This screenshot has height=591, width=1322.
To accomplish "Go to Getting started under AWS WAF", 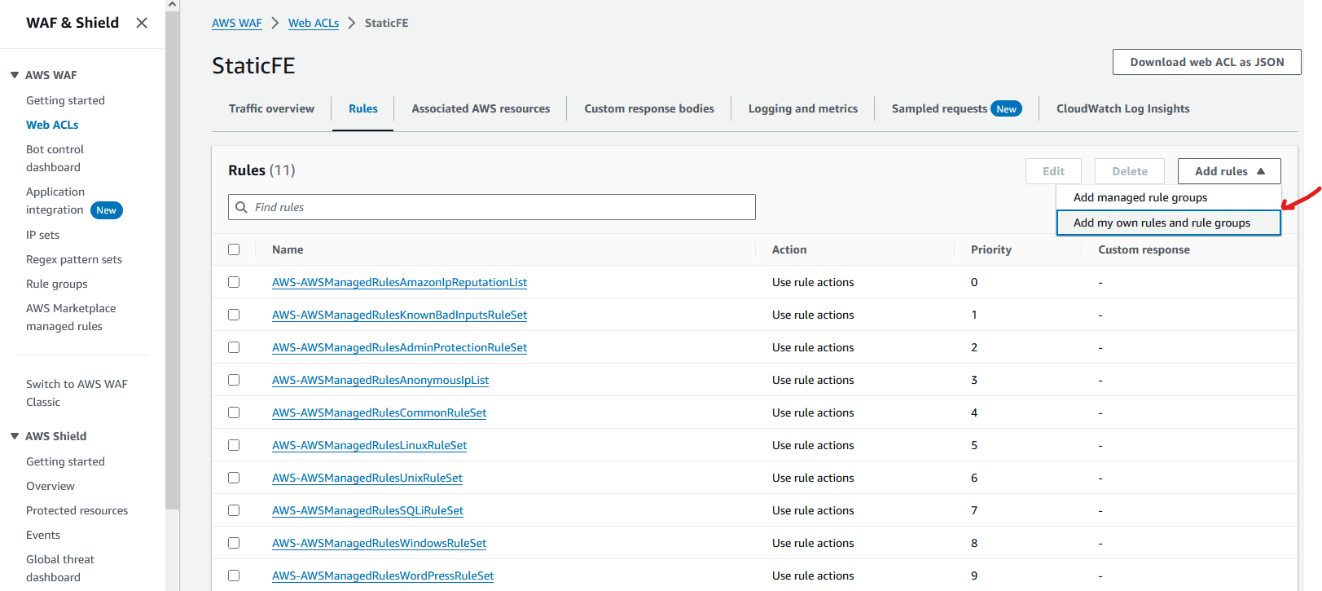I will 65,100.
